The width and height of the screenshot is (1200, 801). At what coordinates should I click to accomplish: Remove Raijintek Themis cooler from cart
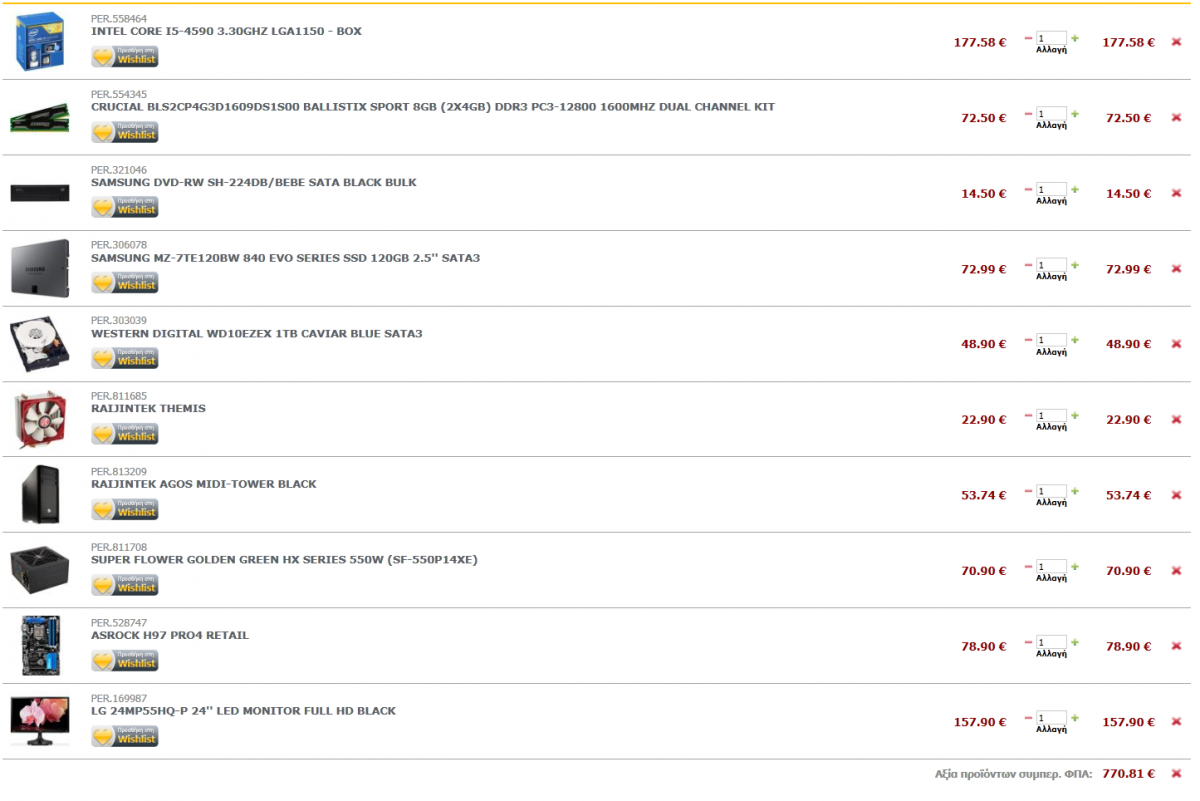click(x=1176, y=420)
